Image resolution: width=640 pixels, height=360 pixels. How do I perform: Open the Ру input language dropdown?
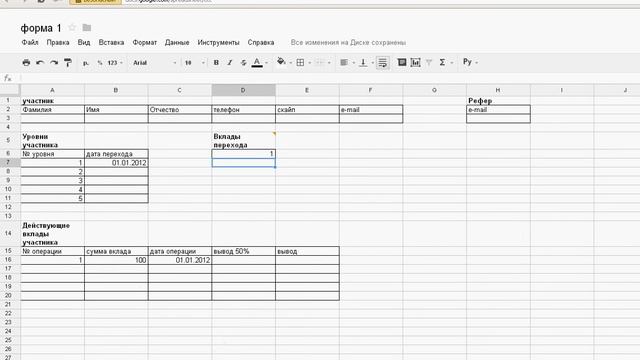point(470,62)
